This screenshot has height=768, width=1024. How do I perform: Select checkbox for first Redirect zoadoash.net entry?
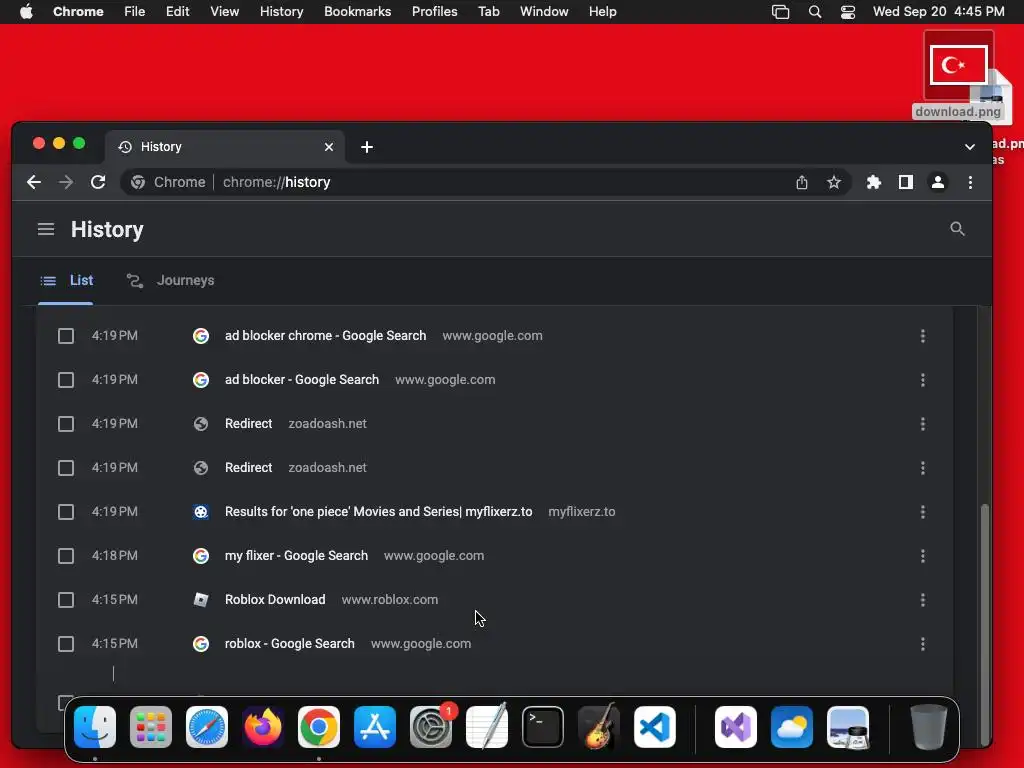click(x=66, y=424)
